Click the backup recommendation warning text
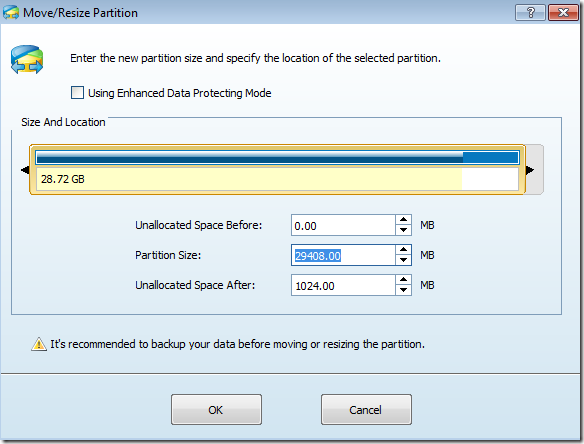Screen dimensions: 584x444 tap(238, 344)
